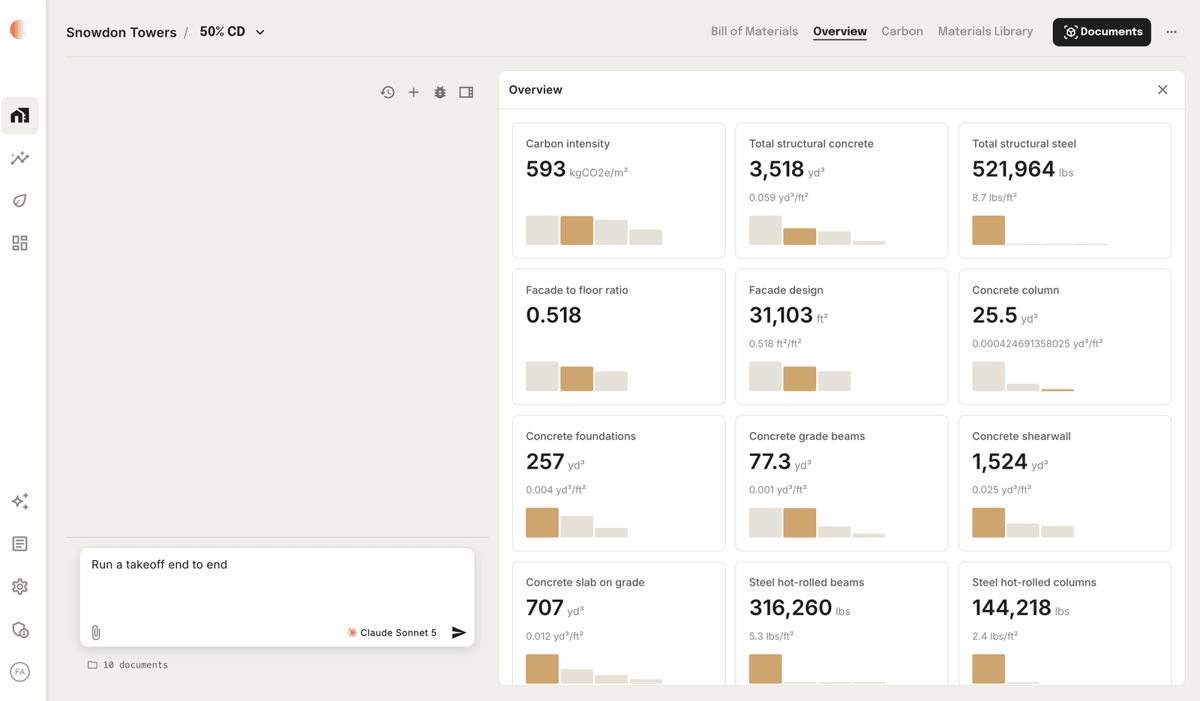1200x701 pixels.
Task: Open the Materials Library tab
Action: 985,32
